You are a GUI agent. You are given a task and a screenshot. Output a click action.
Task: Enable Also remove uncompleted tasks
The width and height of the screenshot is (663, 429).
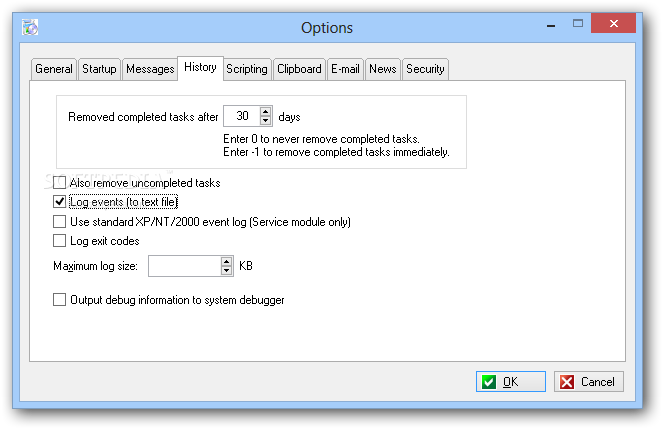click(x=60, y=183)
